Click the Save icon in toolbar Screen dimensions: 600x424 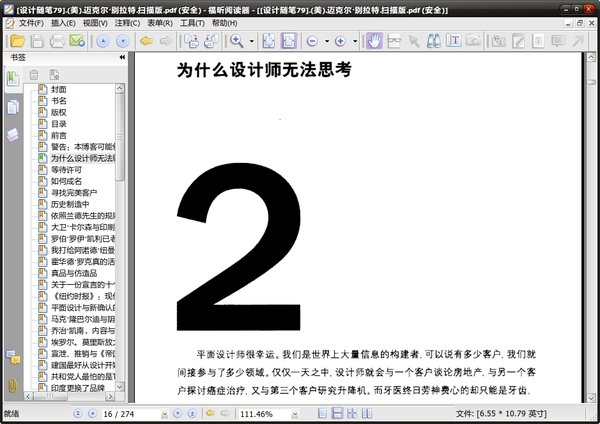coord(35,41)
